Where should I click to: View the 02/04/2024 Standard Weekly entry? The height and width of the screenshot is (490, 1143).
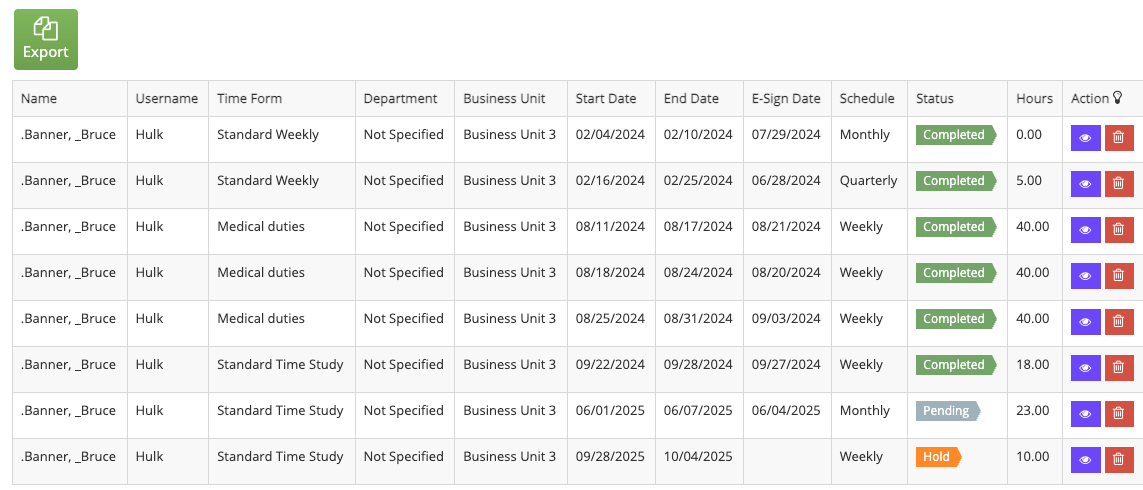[x=1085, y=138]
